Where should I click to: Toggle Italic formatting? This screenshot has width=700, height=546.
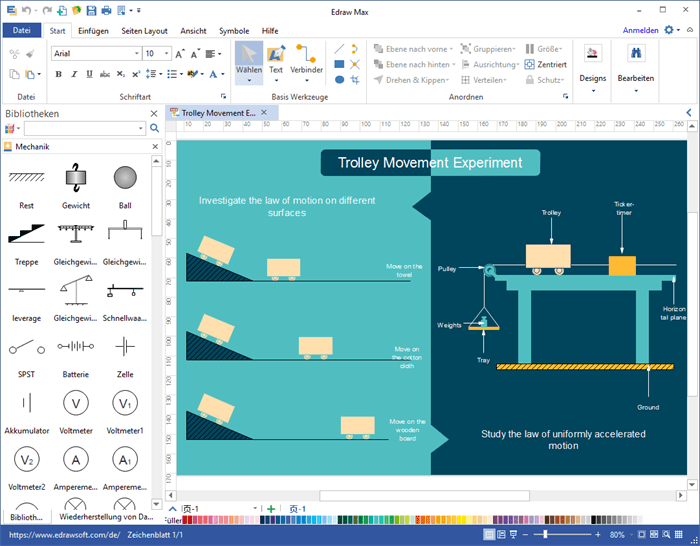pyautogui.click(x=74, y=74)
